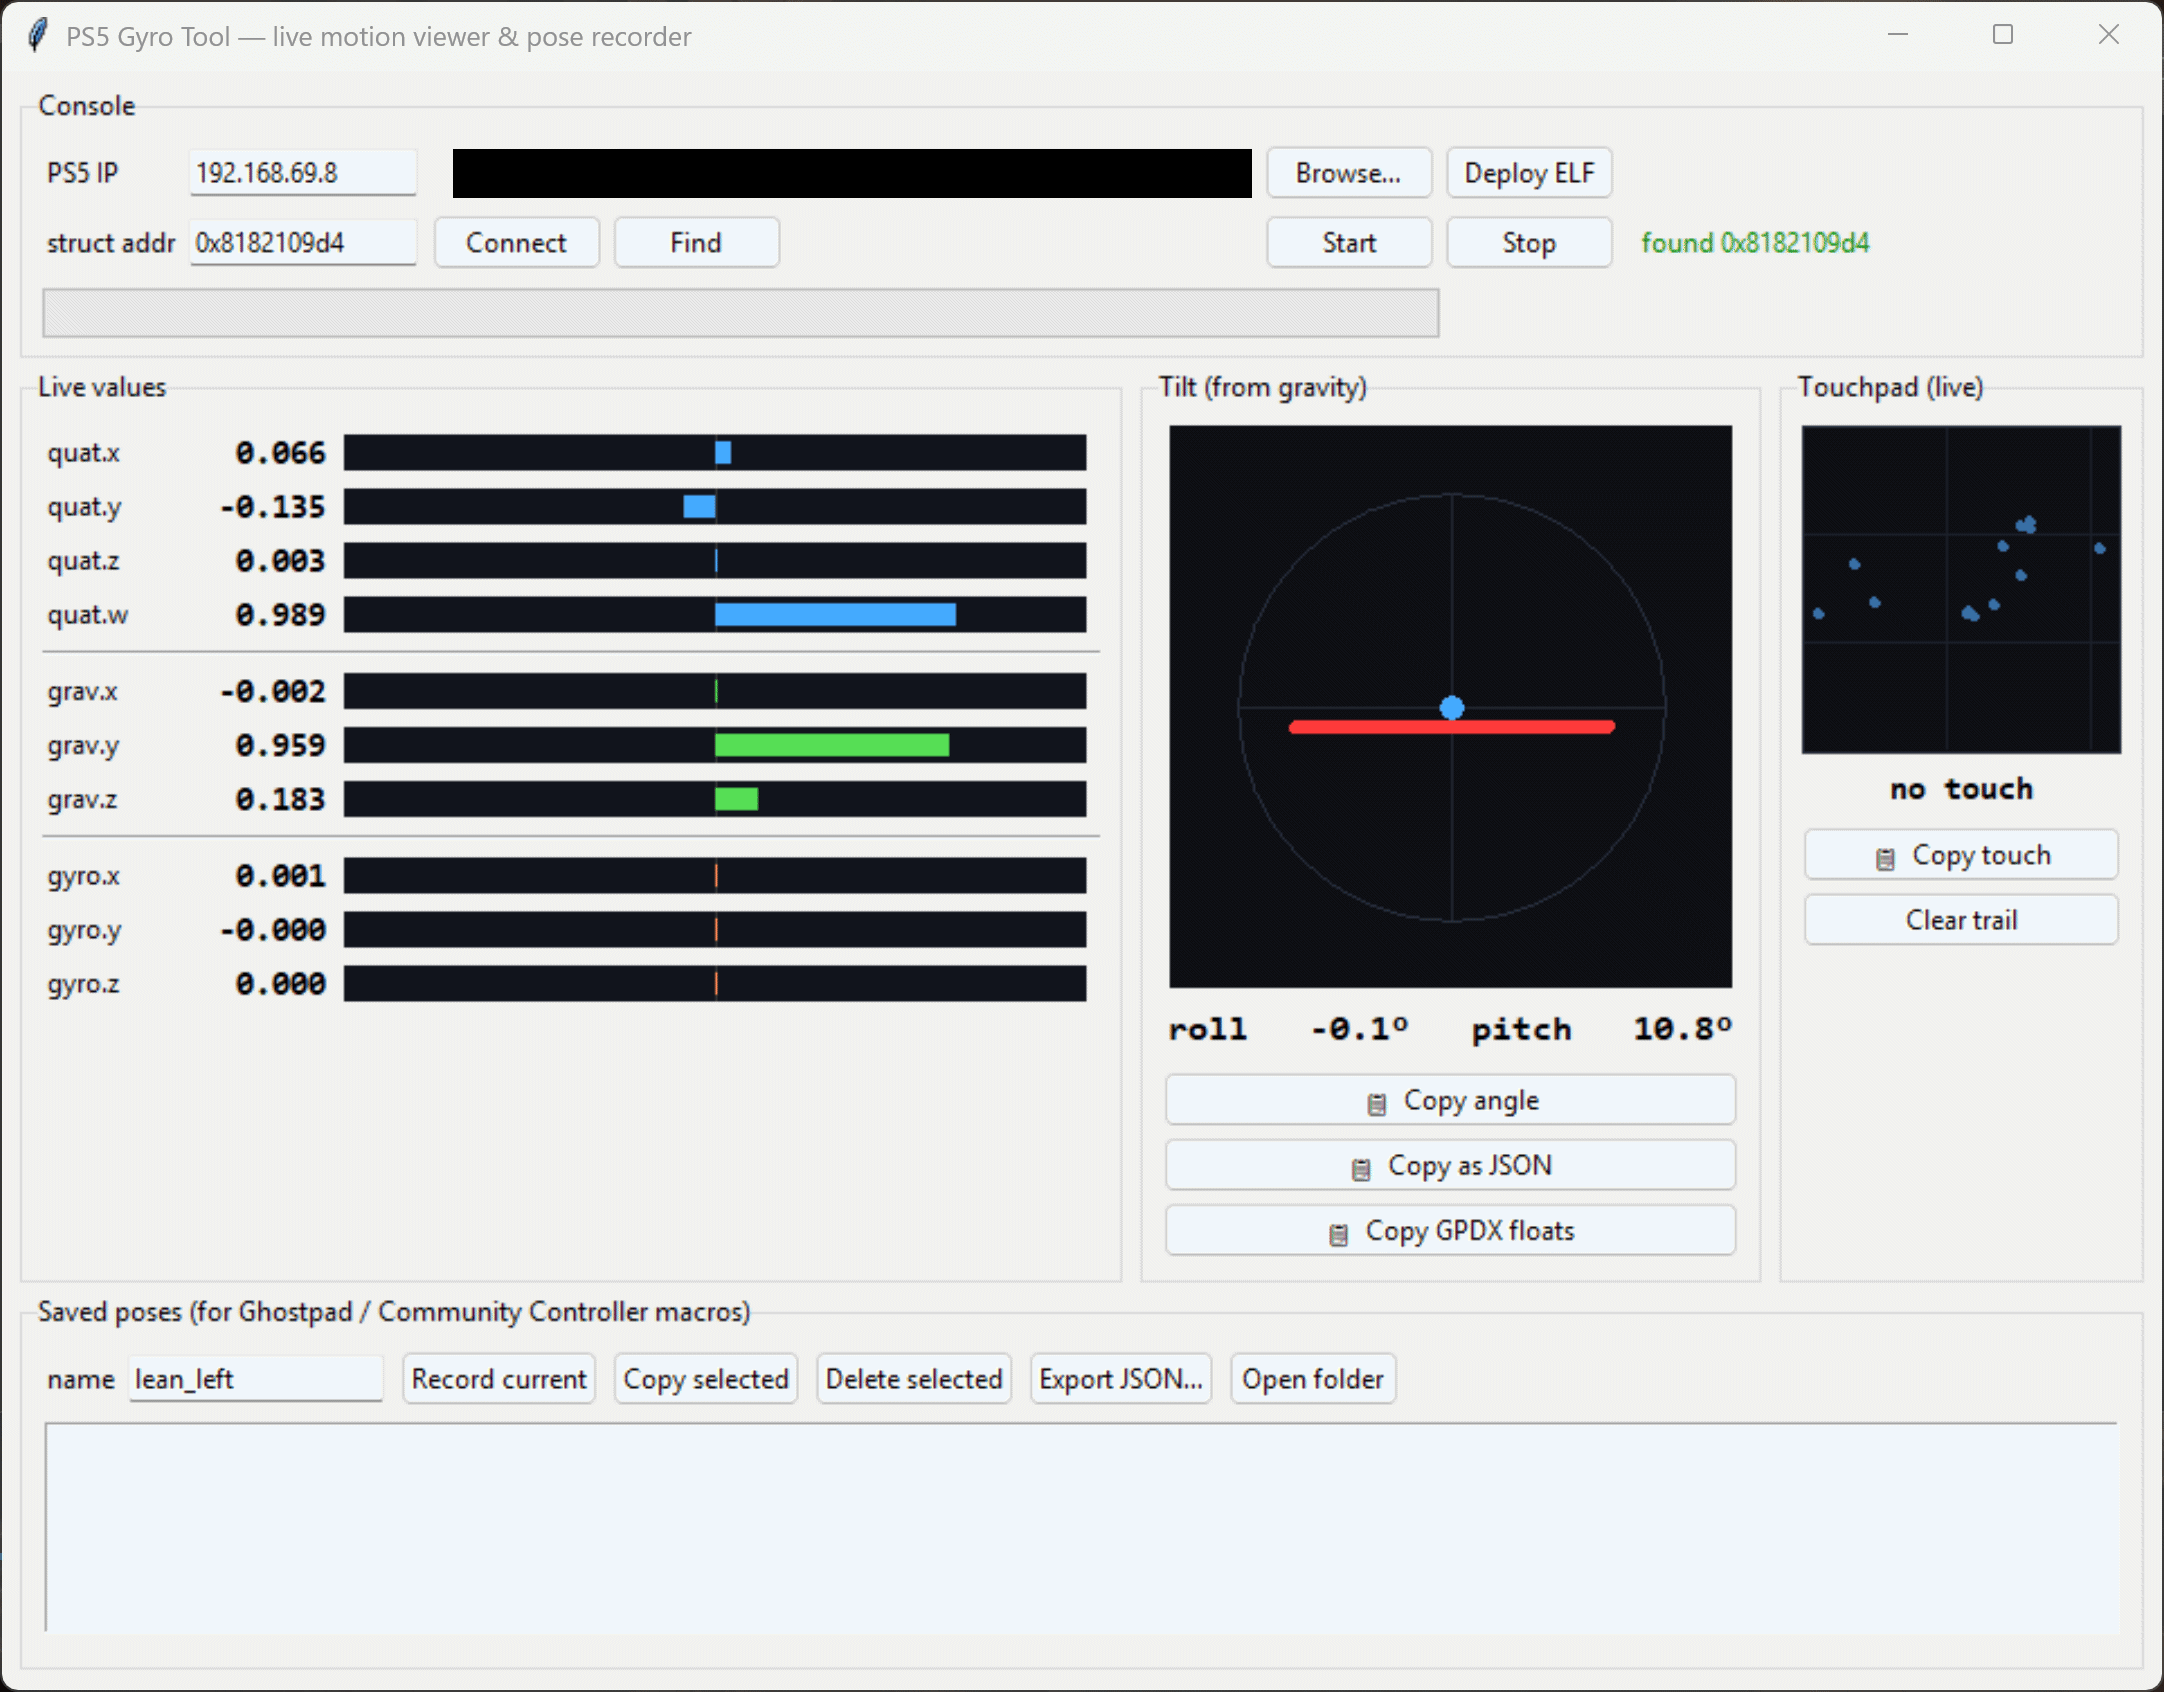Click clipboard icon on Copy touch button
The height and width of the screenshot is (1692, 2164).
coord(1885,858)
